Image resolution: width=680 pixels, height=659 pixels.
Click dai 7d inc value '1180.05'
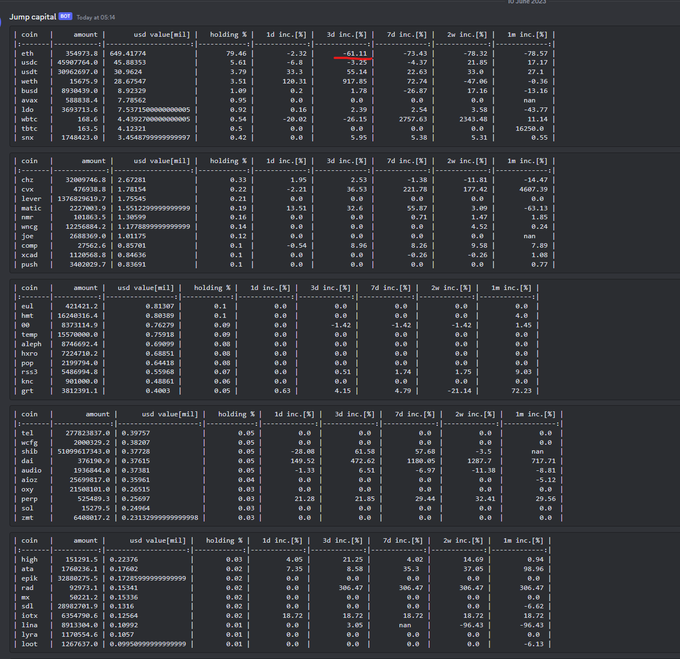click(421, 461)
